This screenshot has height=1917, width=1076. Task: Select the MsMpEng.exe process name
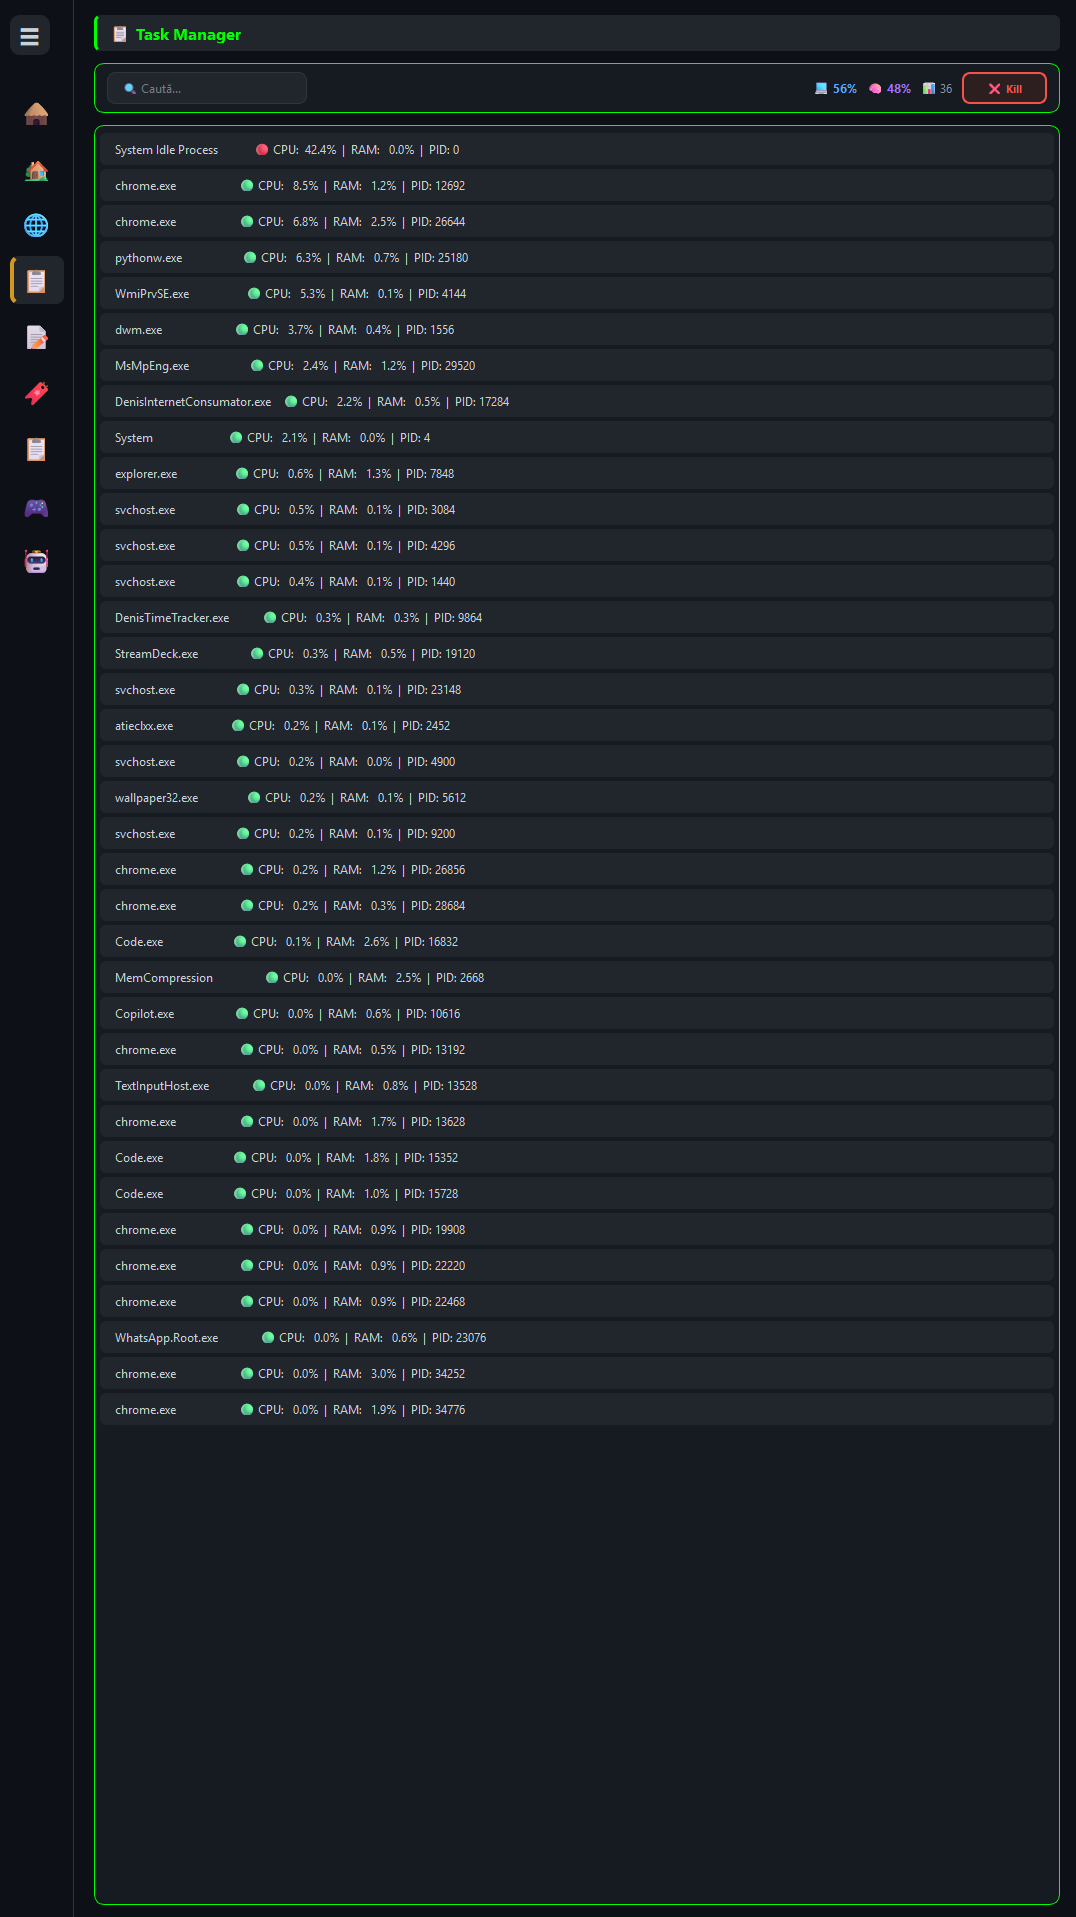pyautogui.click(x=152, y=366)
